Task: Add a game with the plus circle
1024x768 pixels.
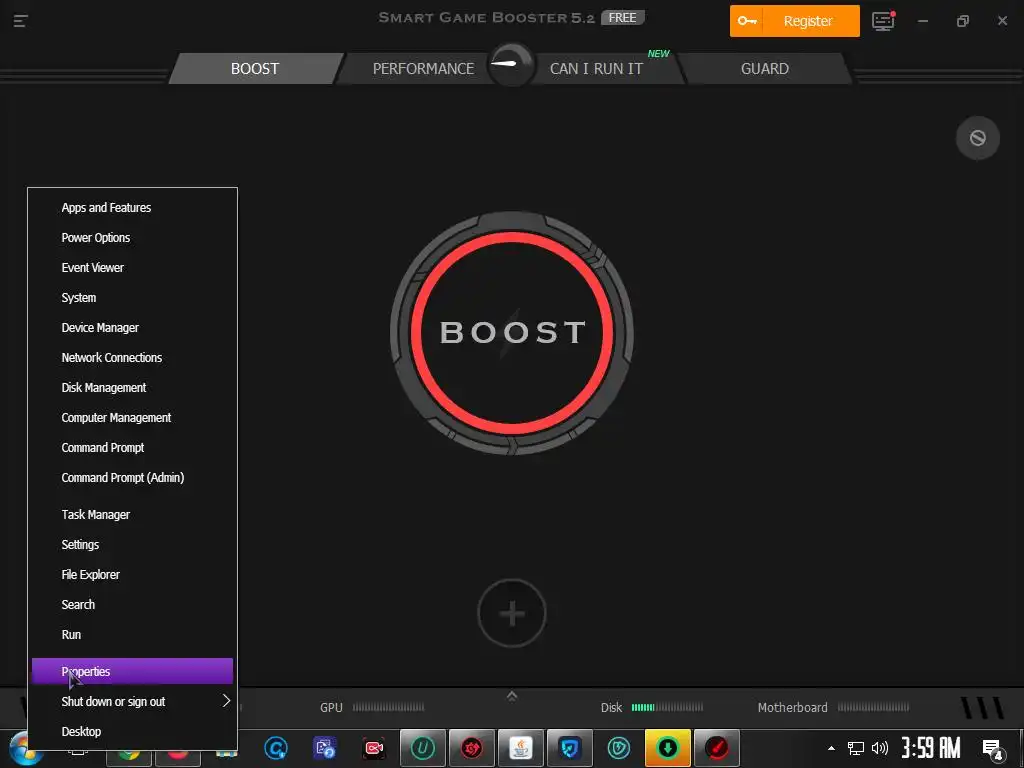Action: (511, 613)
